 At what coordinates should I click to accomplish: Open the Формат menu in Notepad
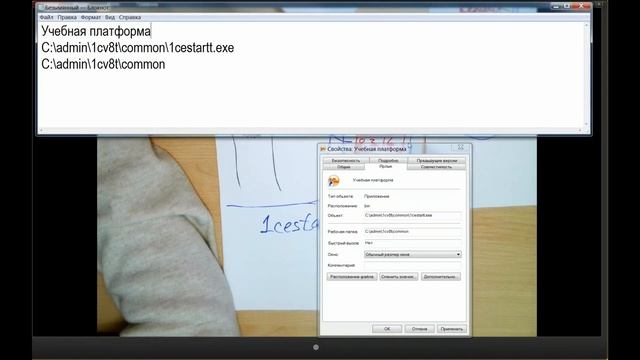click(x=91, y=18)
